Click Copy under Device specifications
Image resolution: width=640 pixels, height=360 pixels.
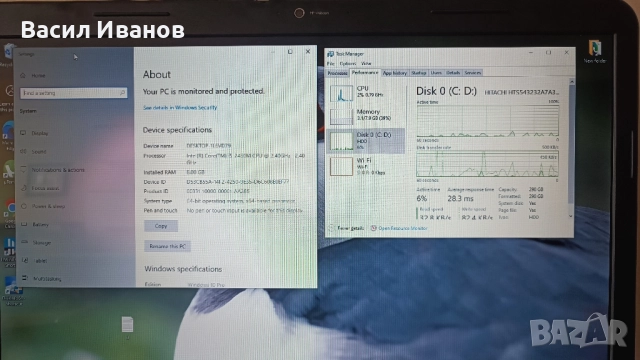click(x=161, y=226)
